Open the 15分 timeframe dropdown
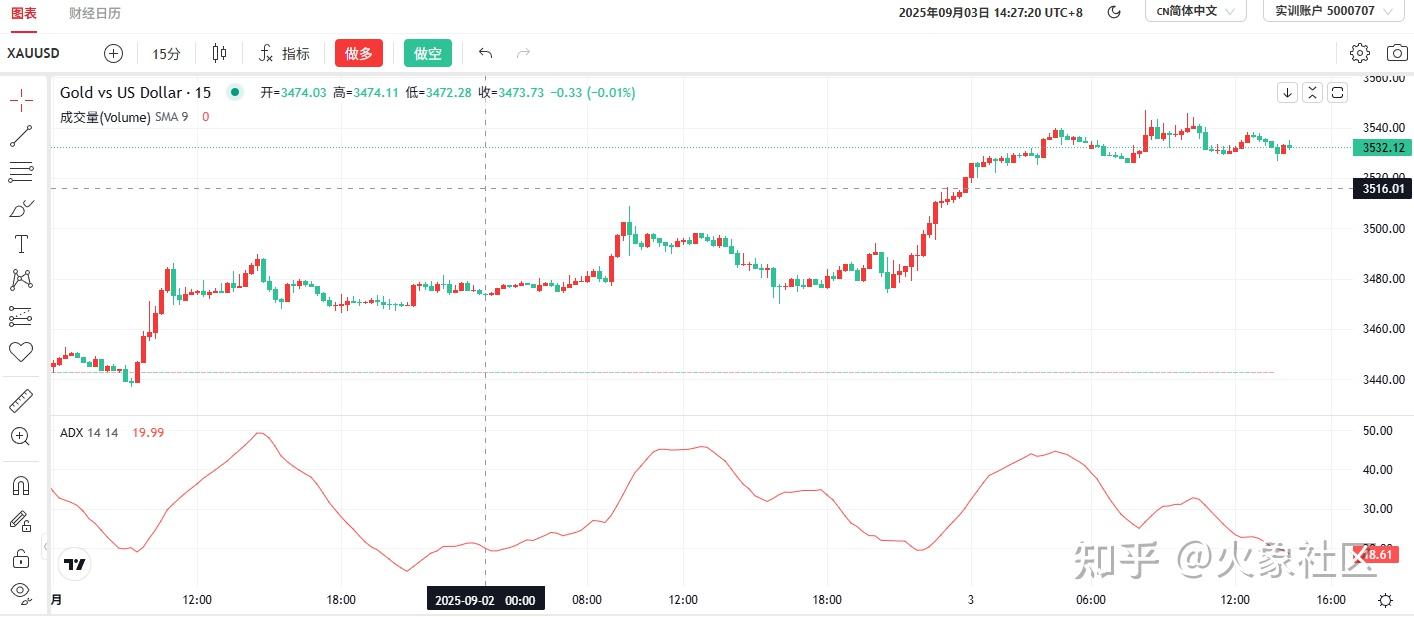 166,53
